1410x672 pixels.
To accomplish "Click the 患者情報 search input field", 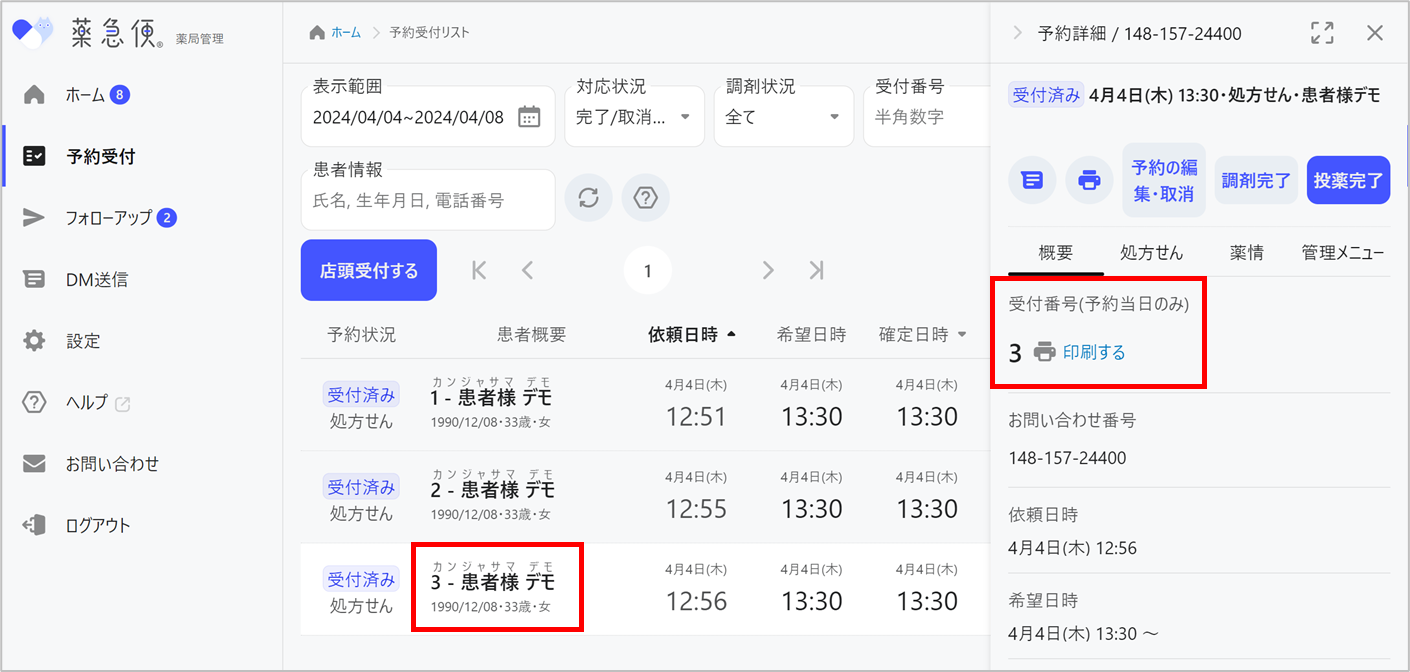I will click(x=428, y=200).
